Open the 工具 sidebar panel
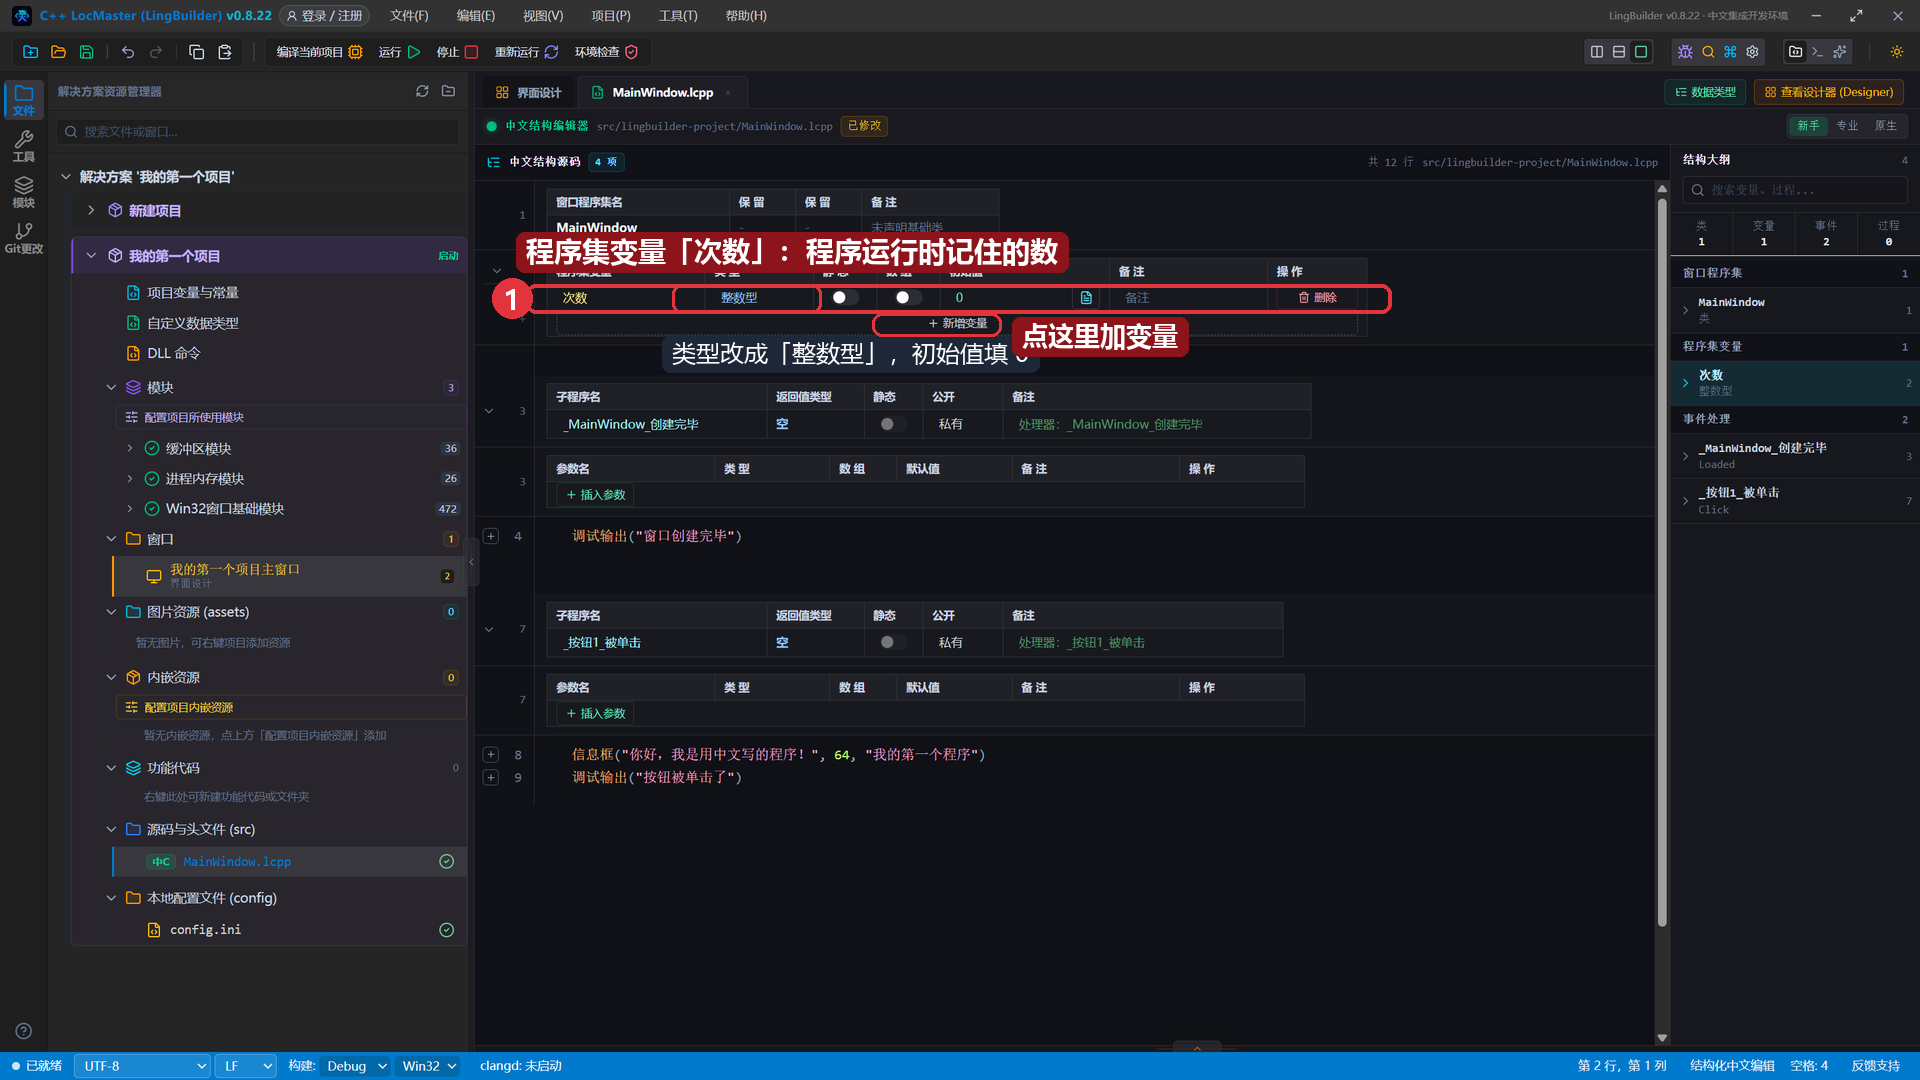The width and height of the screenshot is (1920, 1080). pos(24,146)
